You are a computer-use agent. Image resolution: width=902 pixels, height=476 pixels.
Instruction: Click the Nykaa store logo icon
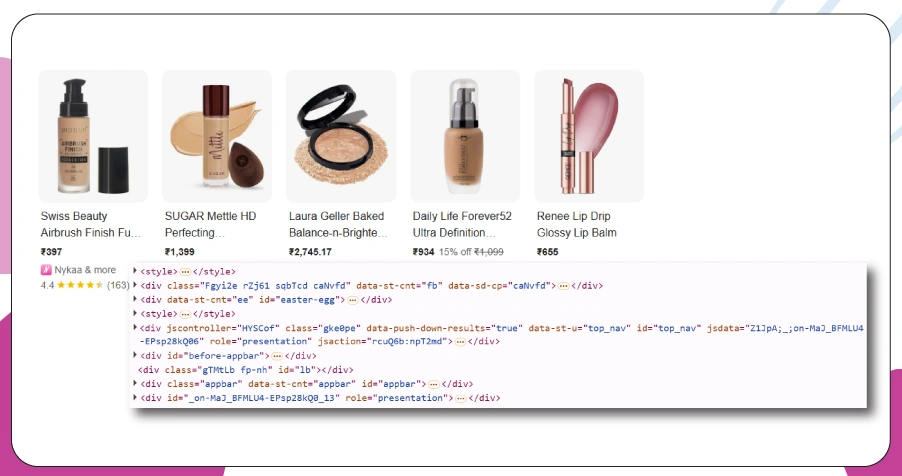(x=45, y=270)
